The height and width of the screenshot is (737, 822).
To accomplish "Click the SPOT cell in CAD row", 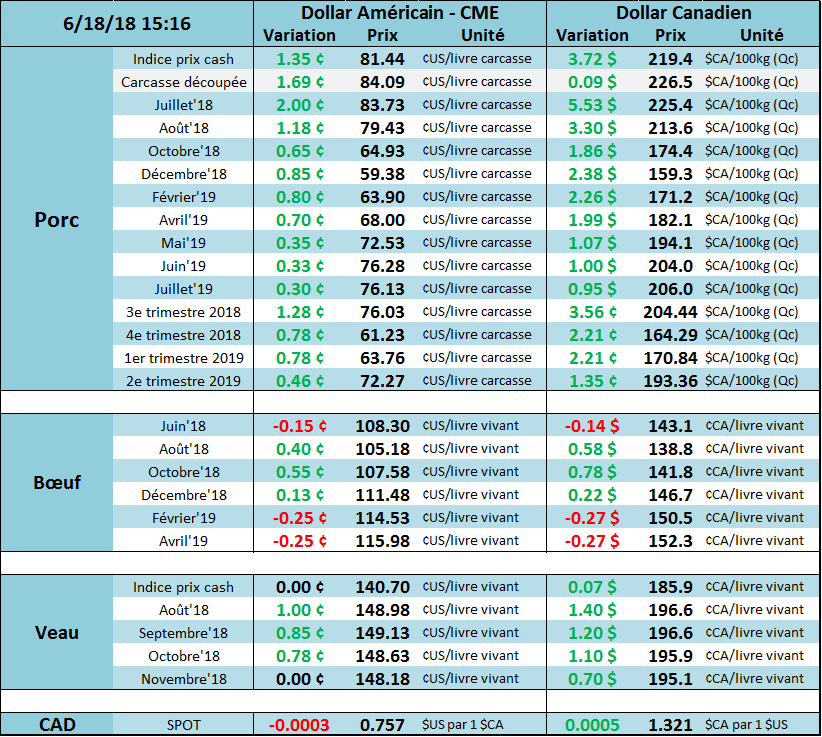I will (184, 724).
